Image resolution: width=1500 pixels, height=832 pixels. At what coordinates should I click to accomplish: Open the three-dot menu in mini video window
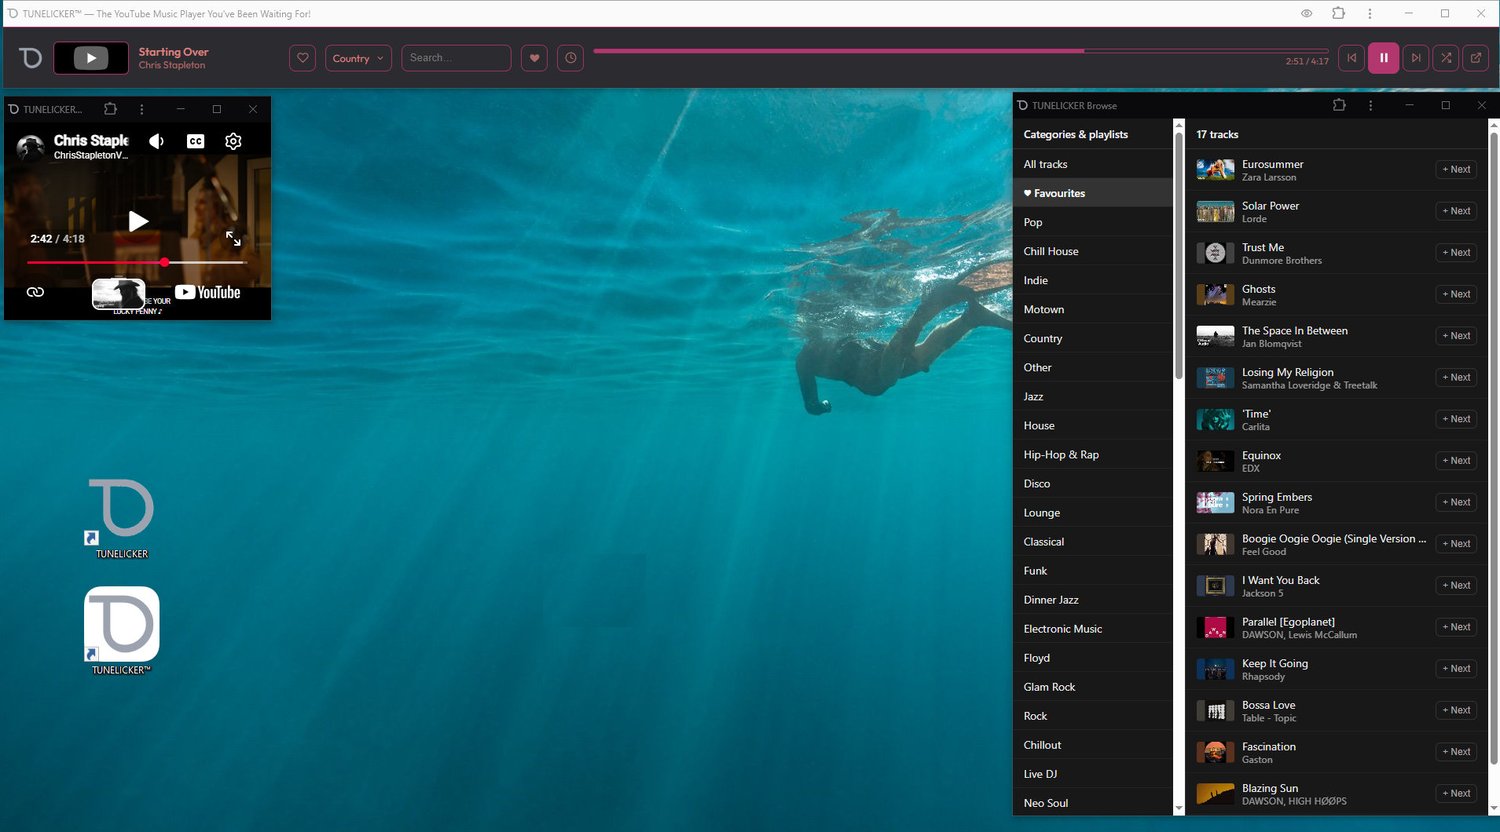tap(142, 109)
